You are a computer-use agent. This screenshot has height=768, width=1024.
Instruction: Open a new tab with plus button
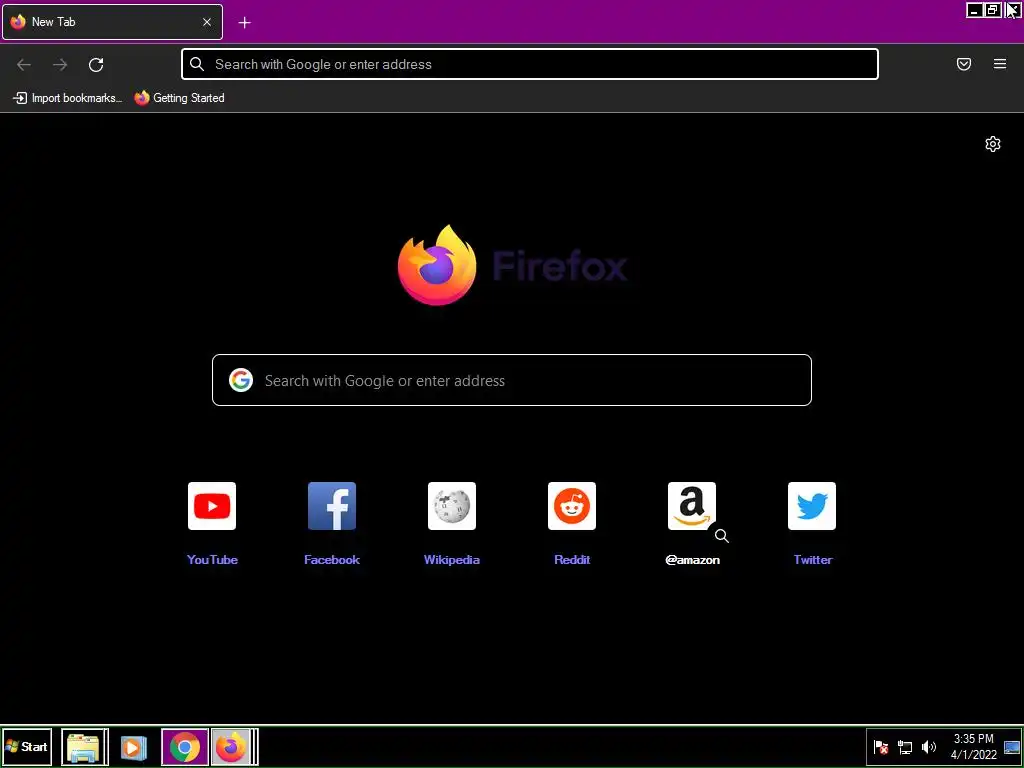tap(244, 23)
